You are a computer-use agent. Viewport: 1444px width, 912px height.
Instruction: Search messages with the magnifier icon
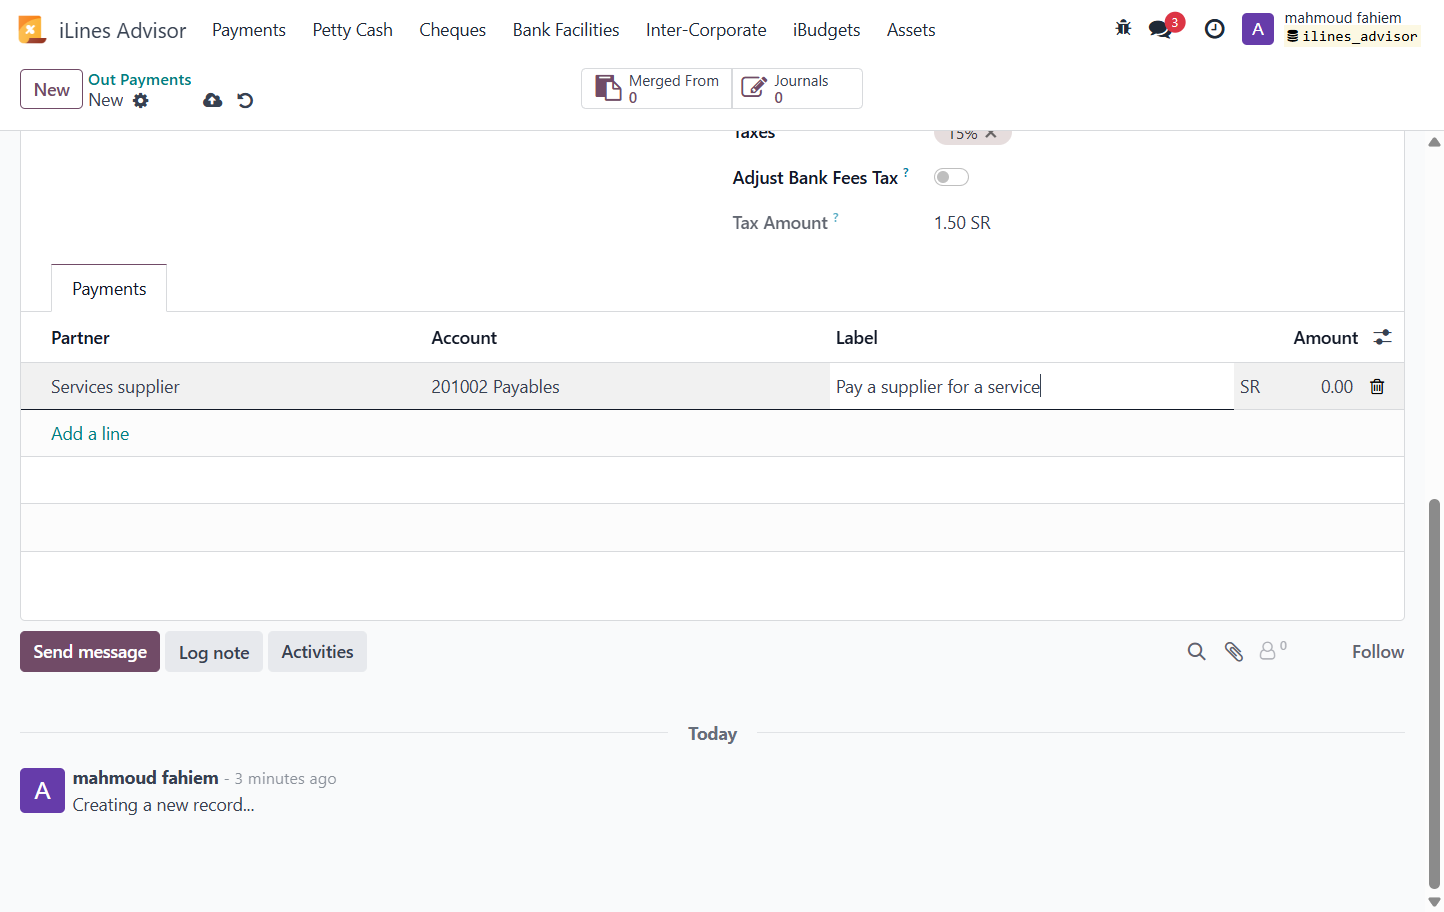(1196, 652)
